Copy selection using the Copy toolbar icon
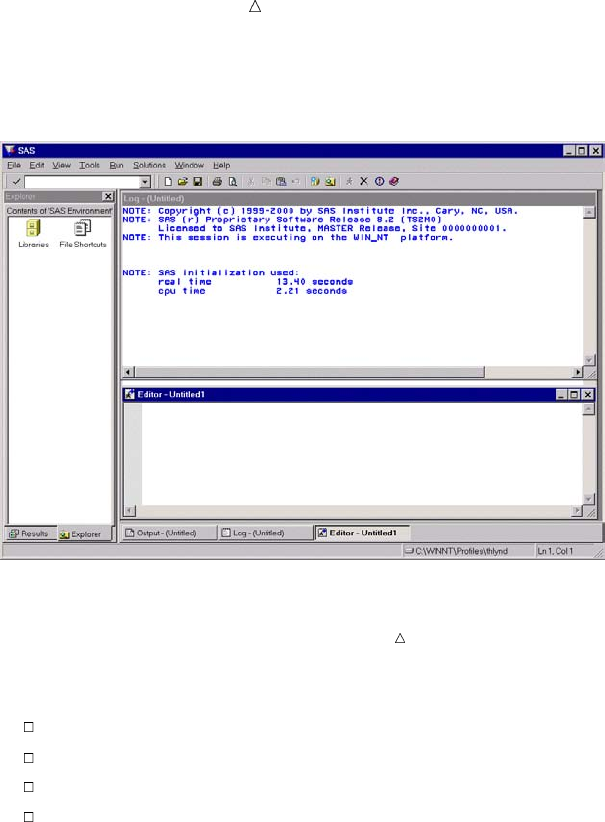The width and height of the screenshot is (605, 822). click(x=266, y=181)
